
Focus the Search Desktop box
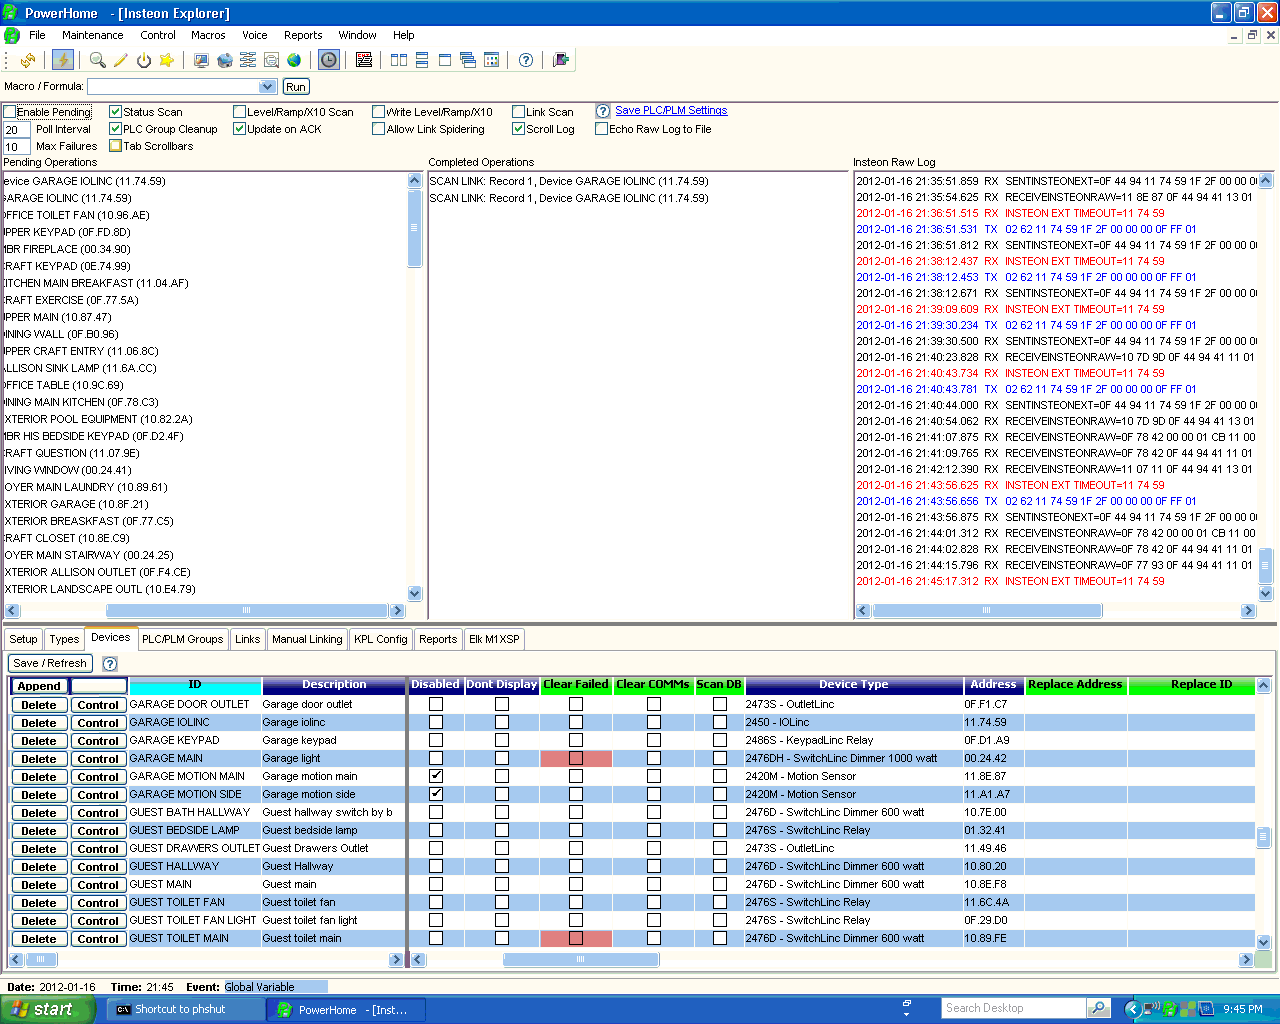click(x=1013, y=1008)
